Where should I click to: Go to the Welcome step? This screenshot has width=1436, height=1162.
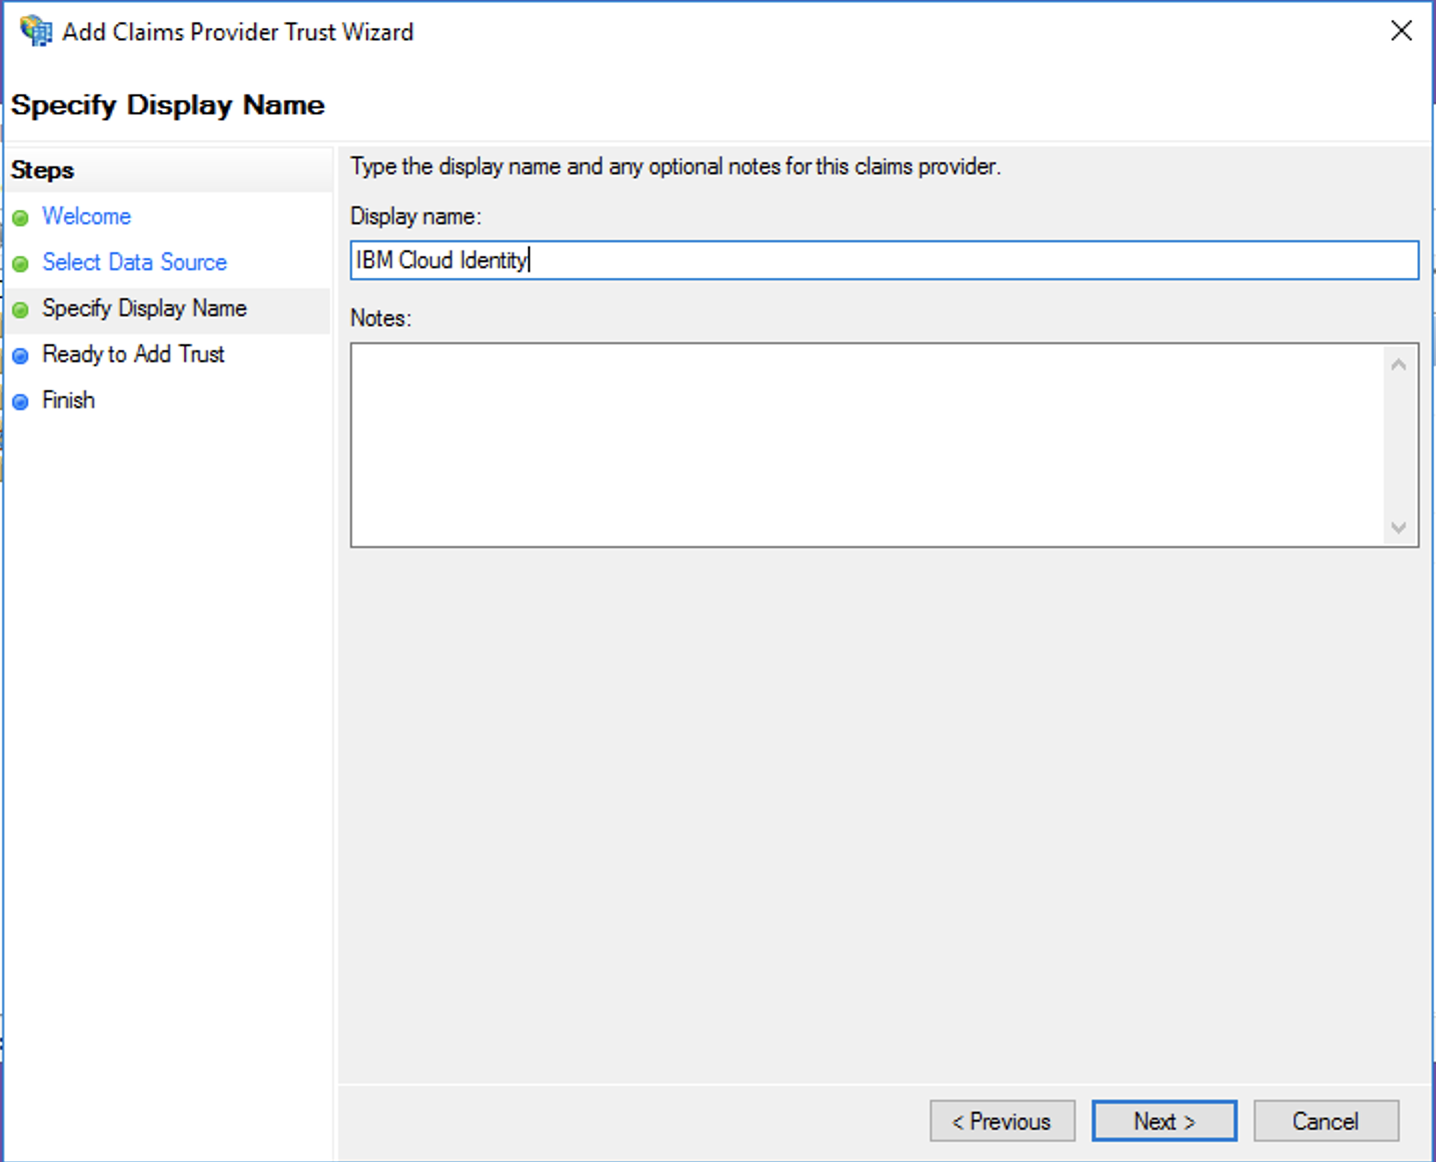[x=86, y=216]
